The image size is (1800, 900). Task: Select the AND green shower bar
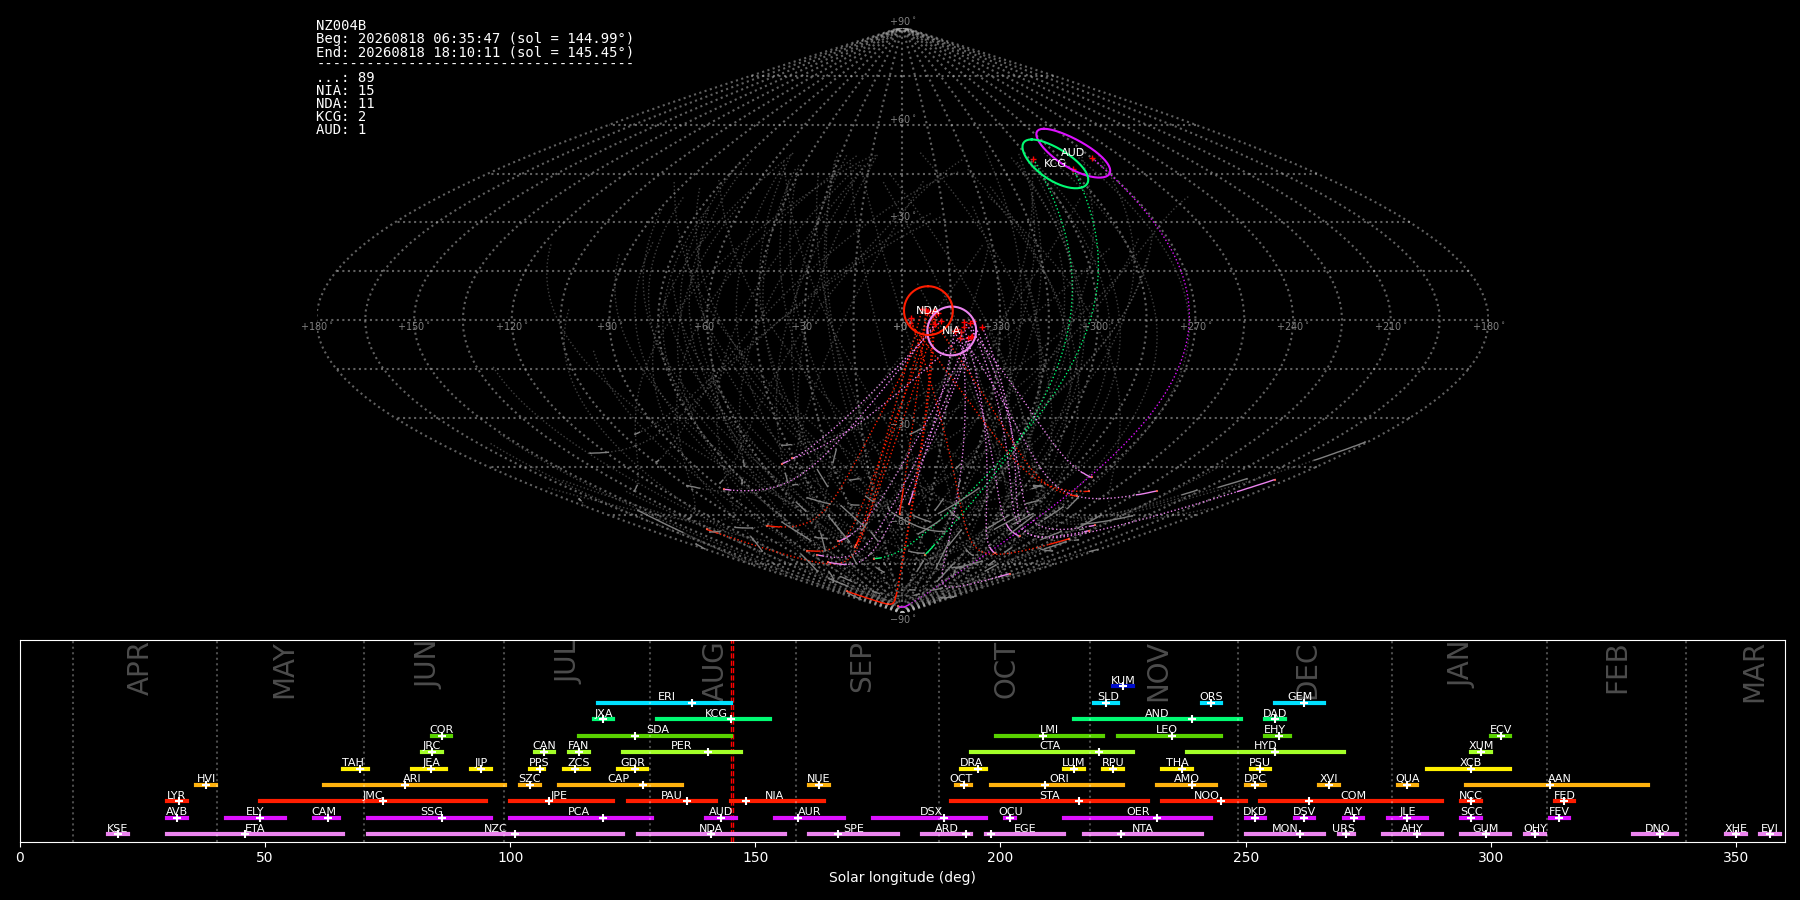pyautogui.click(x=1157, y=719)
